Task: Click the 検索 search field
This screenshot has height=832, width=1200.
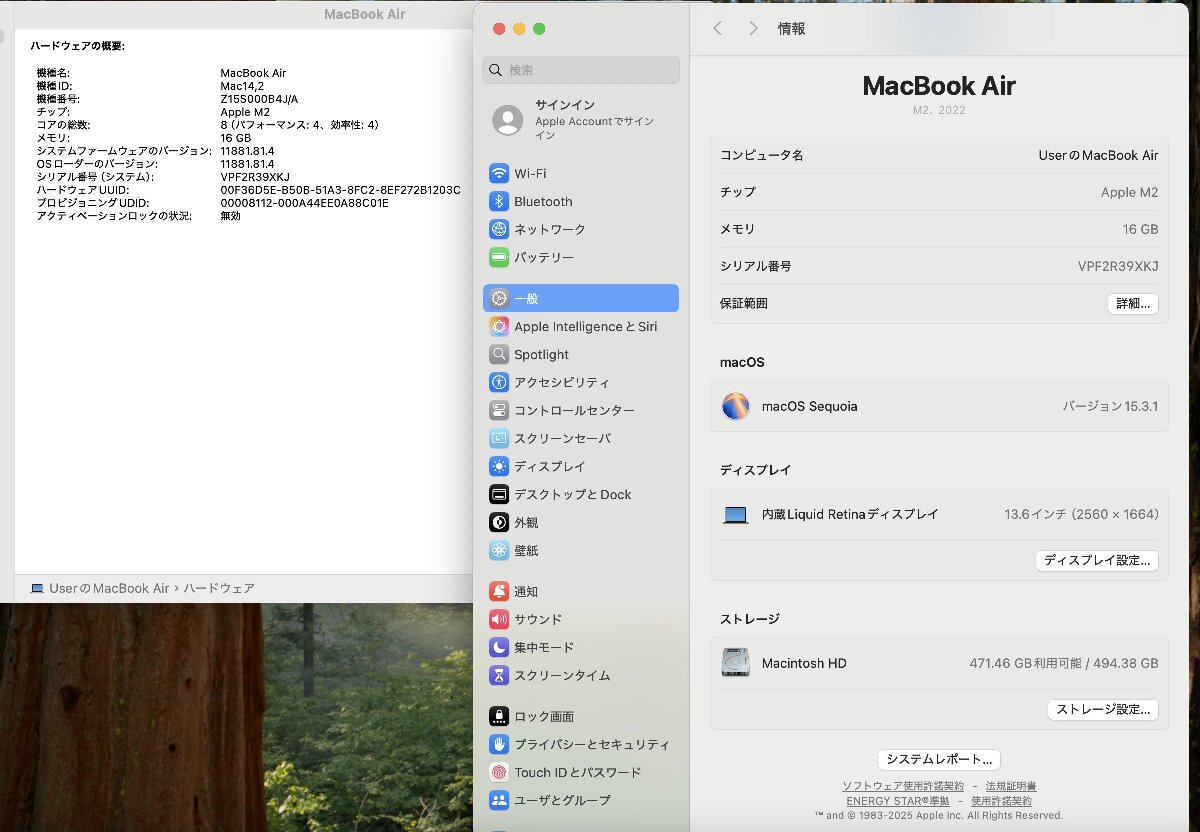Action: coord(581,70)
